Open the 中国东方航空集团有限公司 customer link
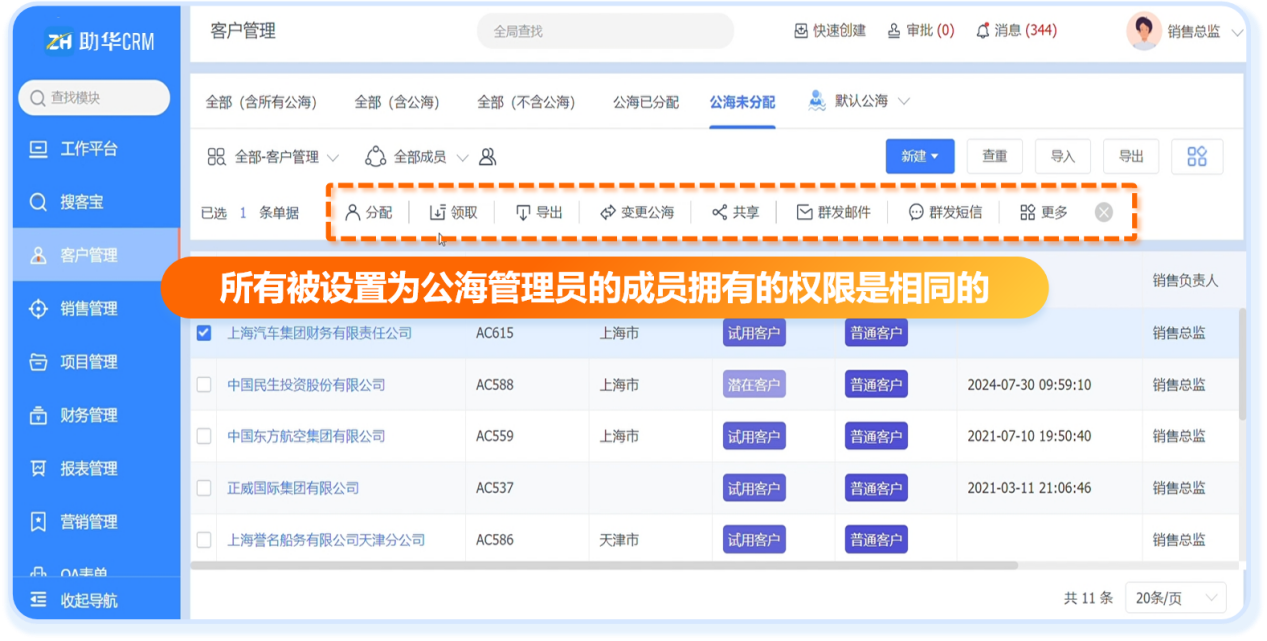This screenshot has height=641, width=1267. (x=306, y=437)
